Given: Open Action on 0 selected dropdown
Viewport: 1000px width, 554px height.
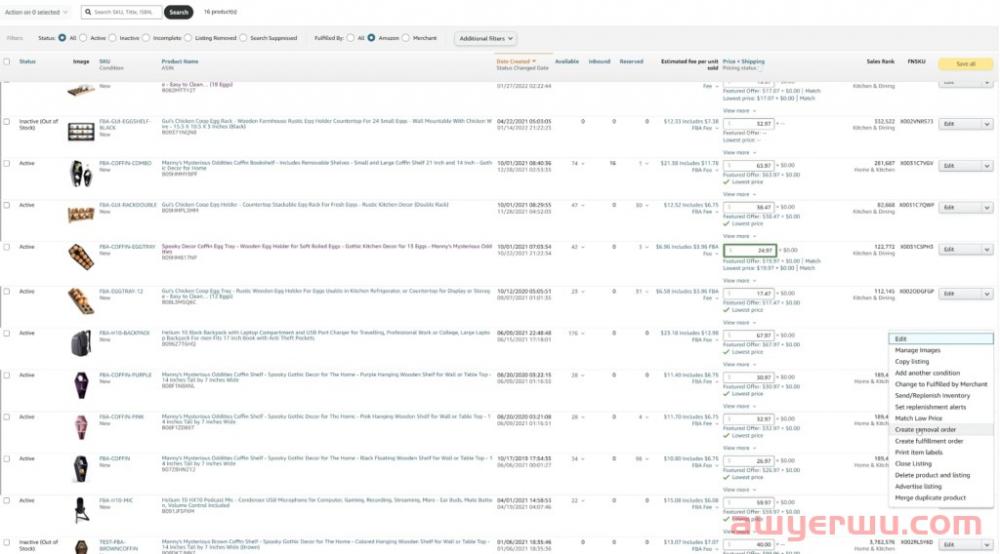Looking at the screenshot, I should coord(36,12).
